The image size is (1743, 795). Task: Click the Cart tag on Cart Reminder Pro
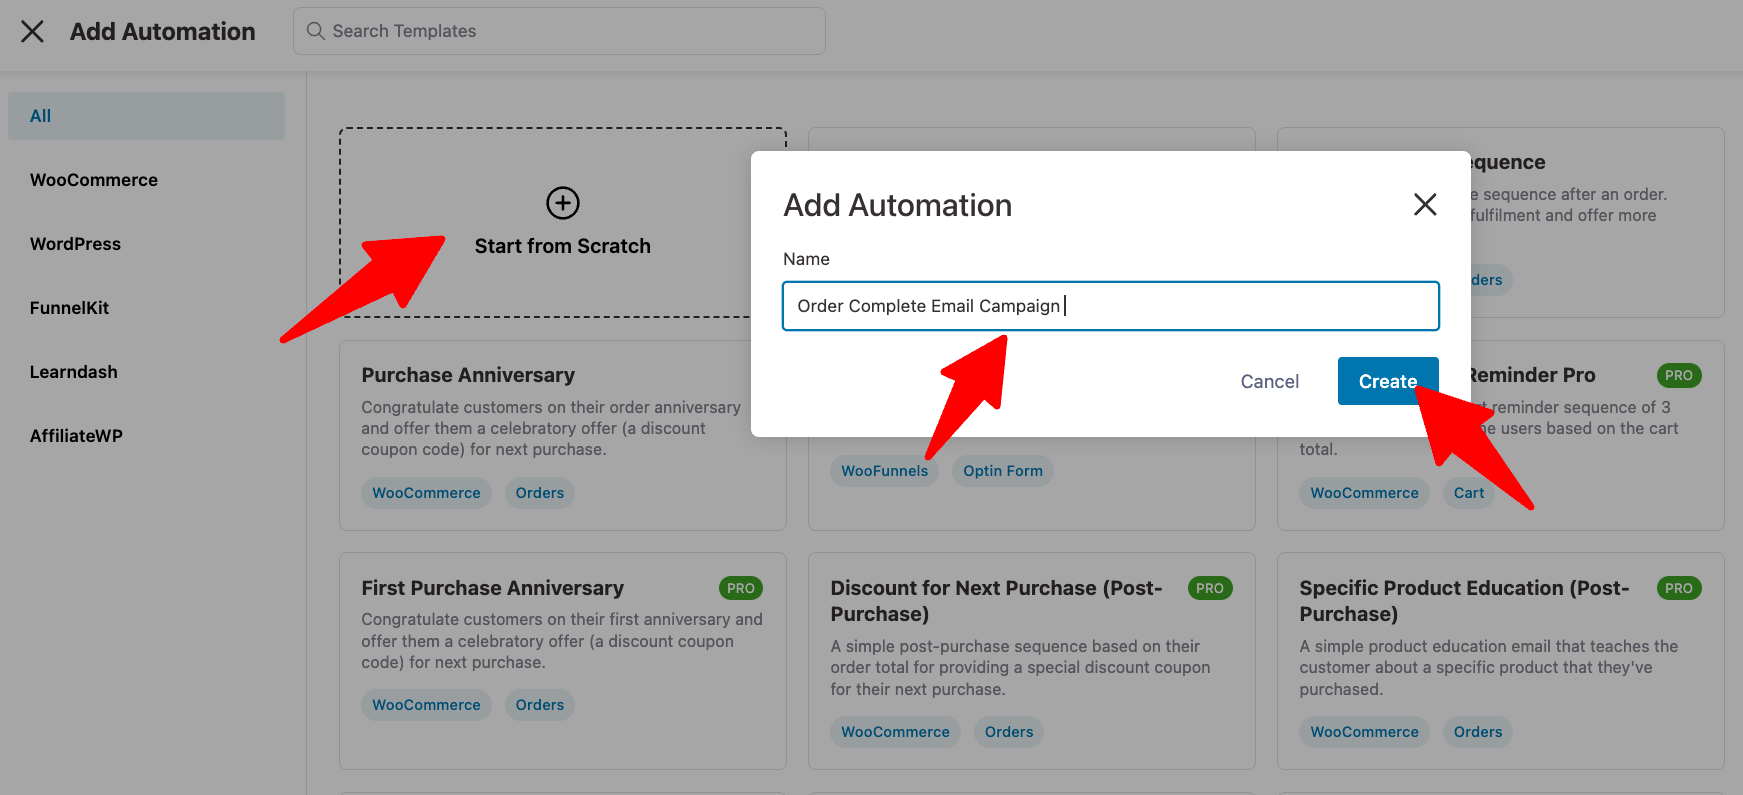(1468, 492)
